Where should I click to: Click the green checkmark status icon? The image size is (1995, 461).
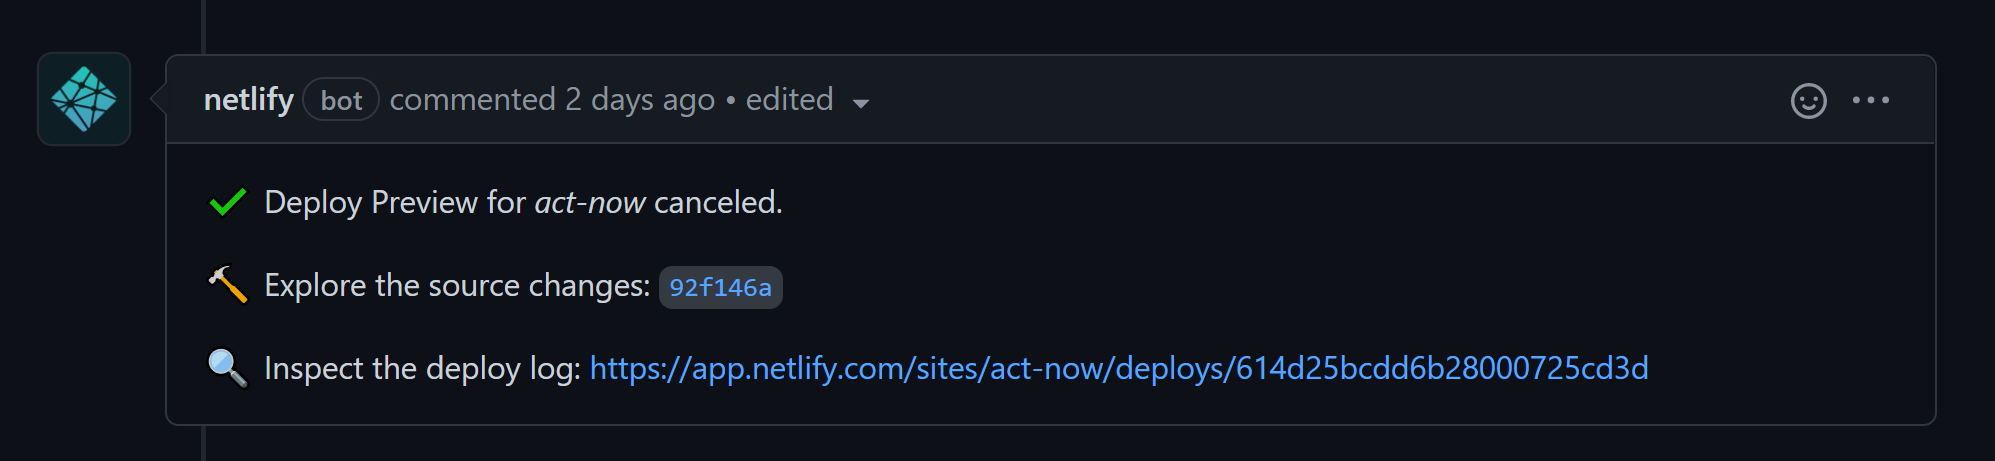tap(228, 202)
